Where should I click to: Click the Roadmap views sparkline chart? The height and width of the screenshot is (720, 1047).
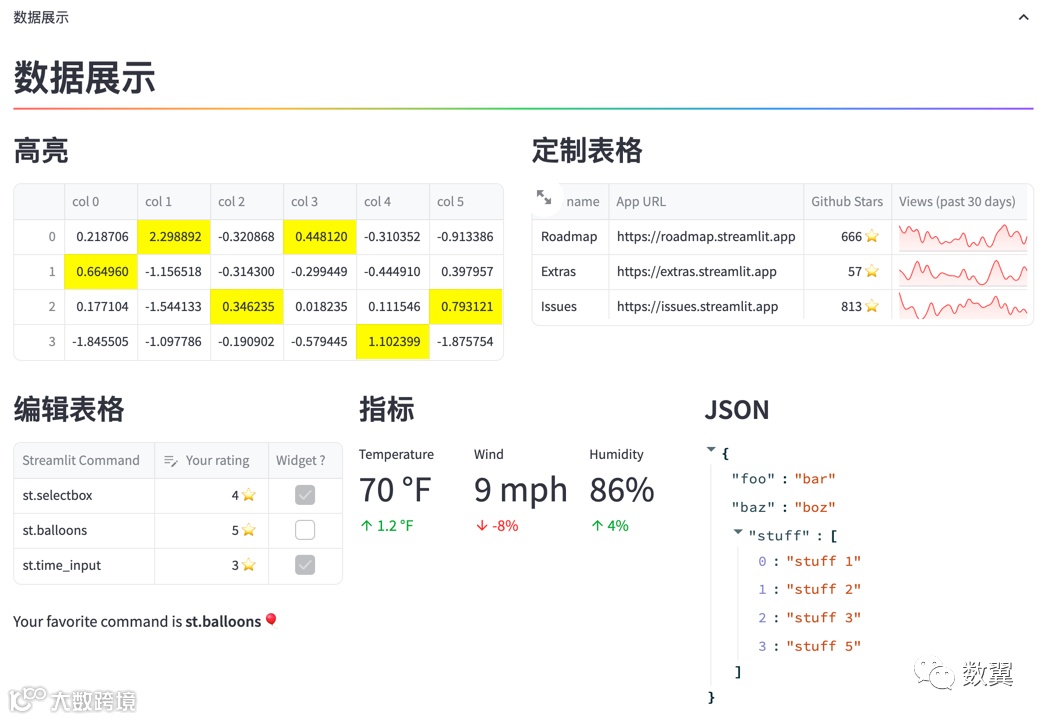pyautogui.click(x=962, y=236)
